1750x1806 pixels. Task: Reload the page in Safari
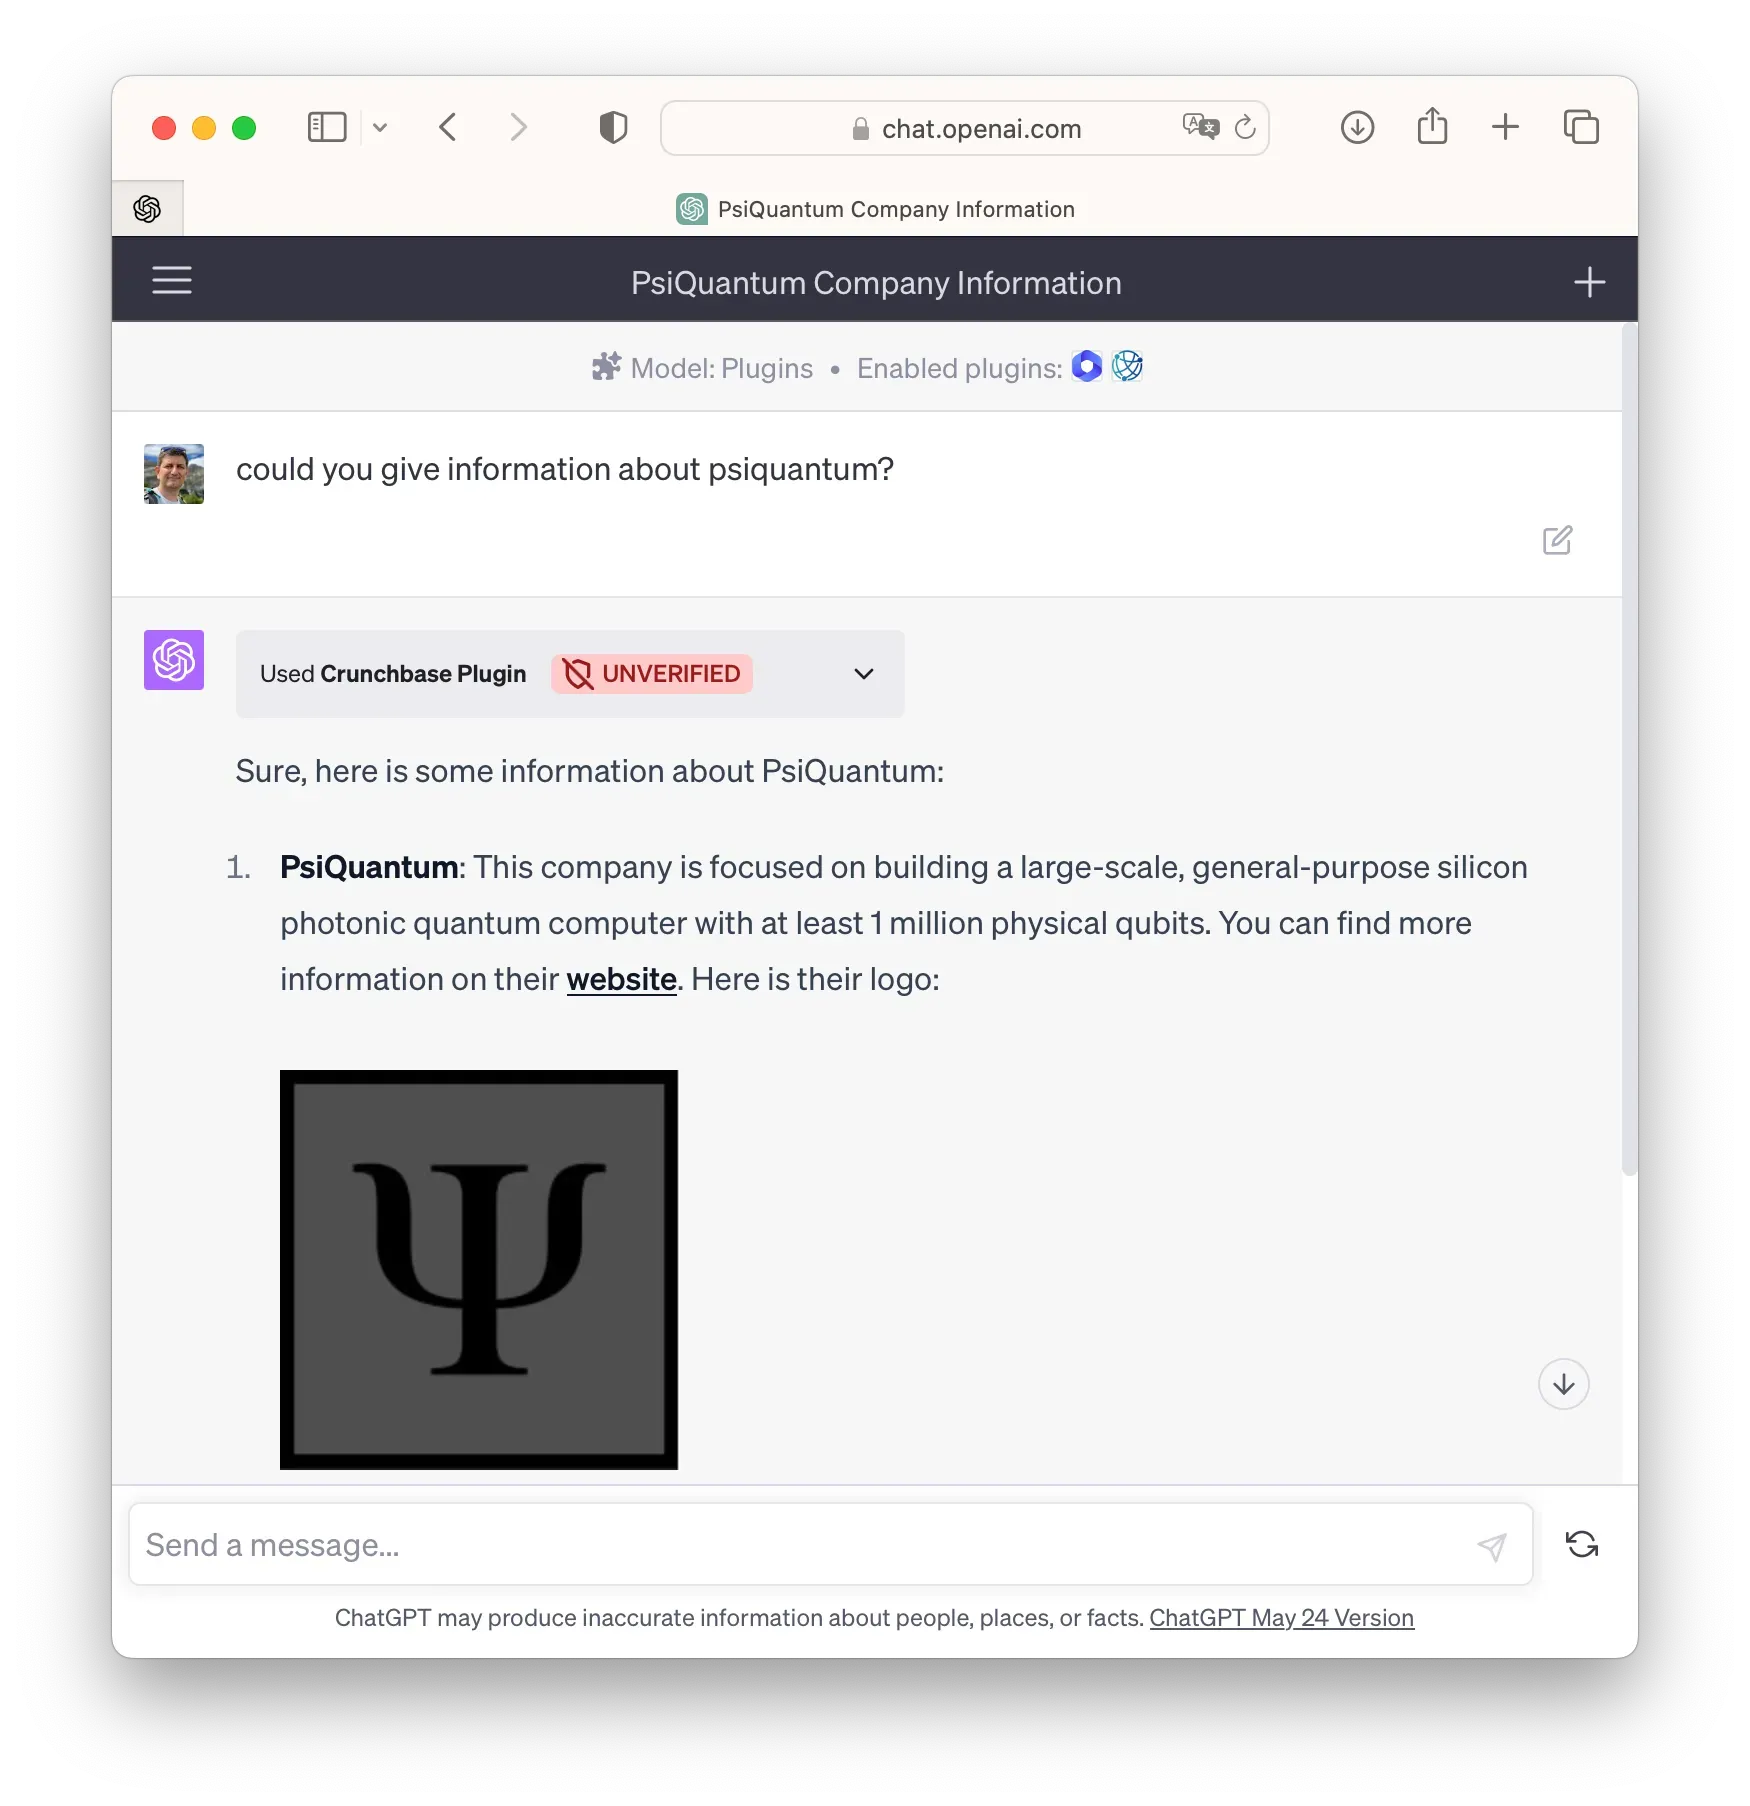pyautogui.click(x=1245, y=127)
